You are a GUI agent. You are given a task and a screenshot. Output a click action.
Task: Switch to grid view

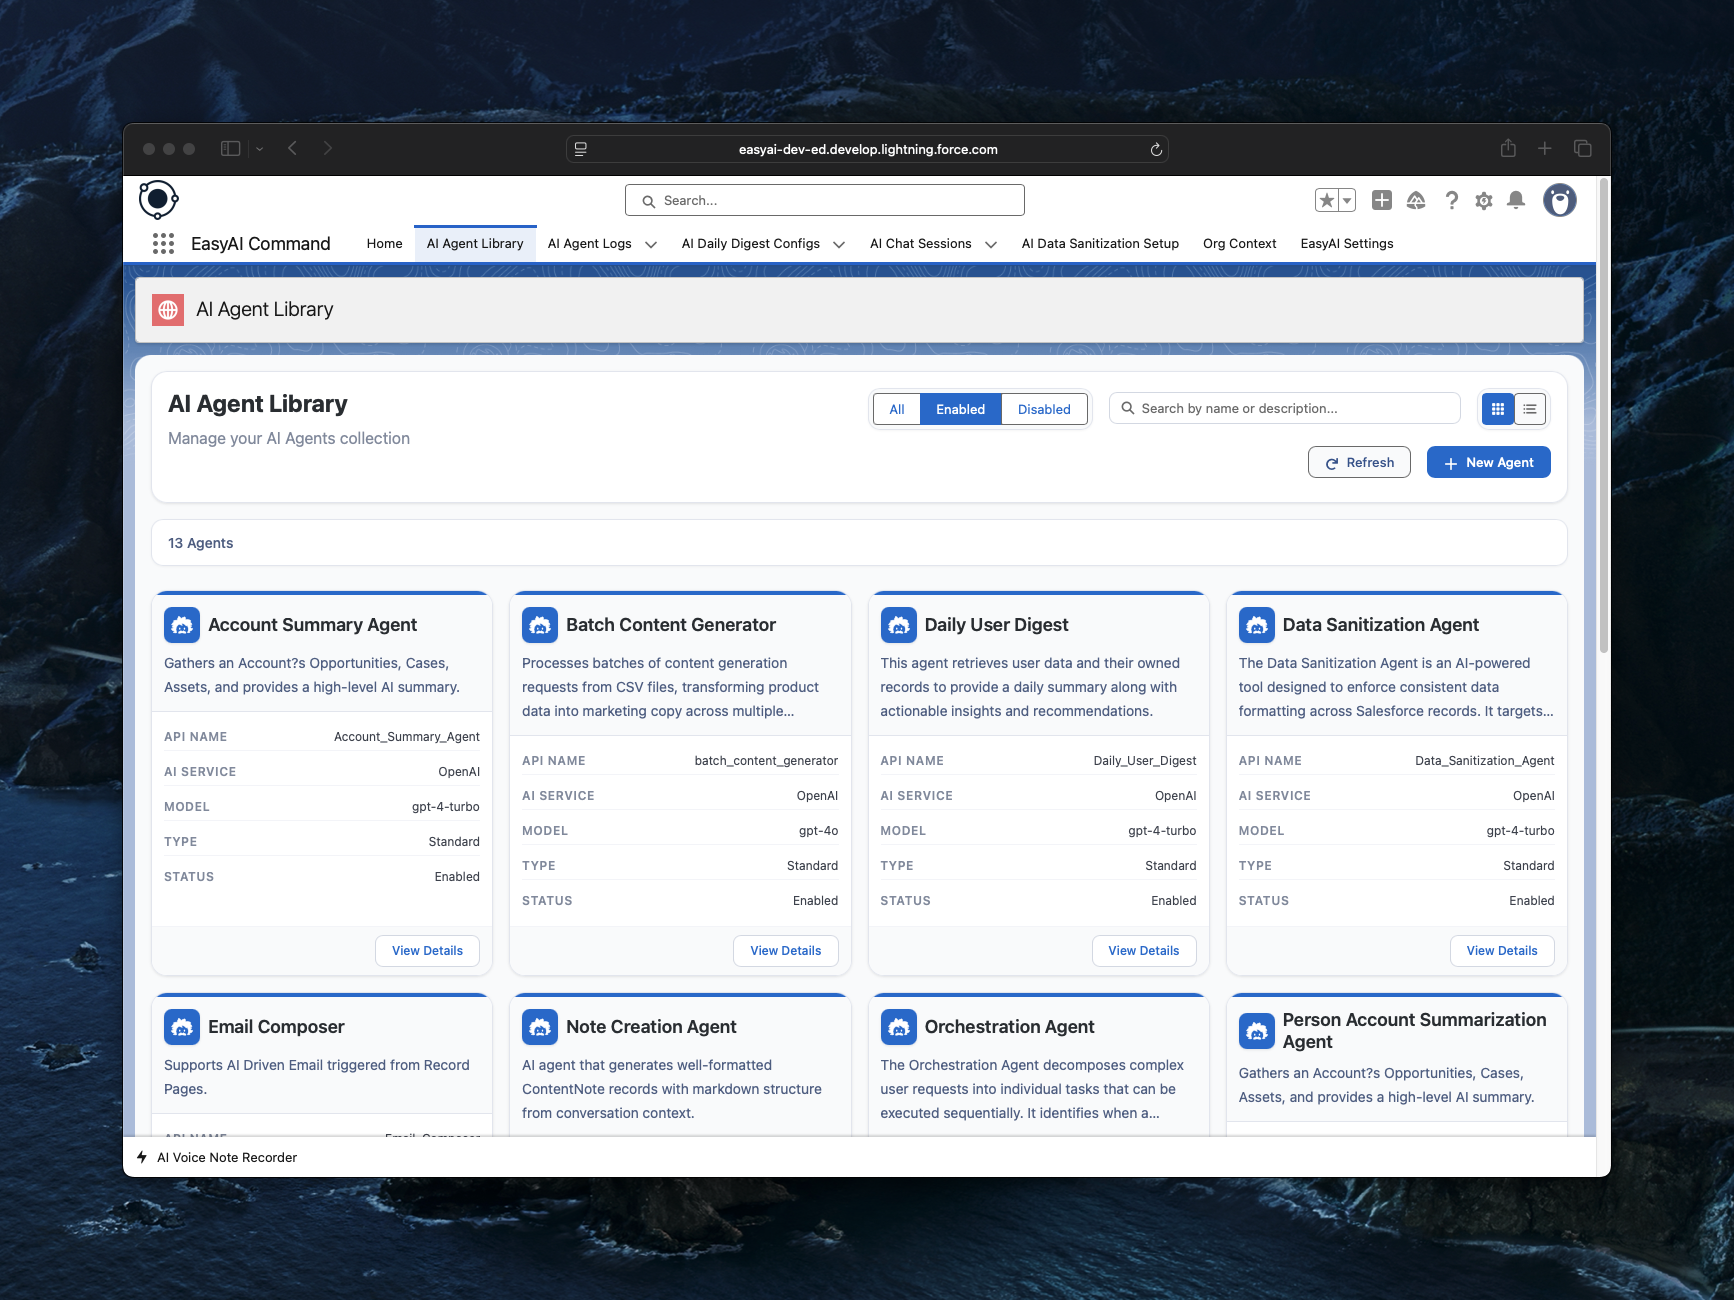point(1498,409)
